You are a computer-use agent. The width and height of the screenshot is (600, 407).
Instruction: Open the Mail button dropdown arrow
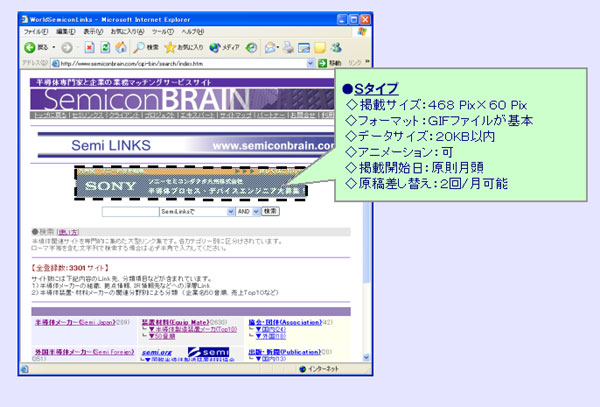[x=278, y=47]
